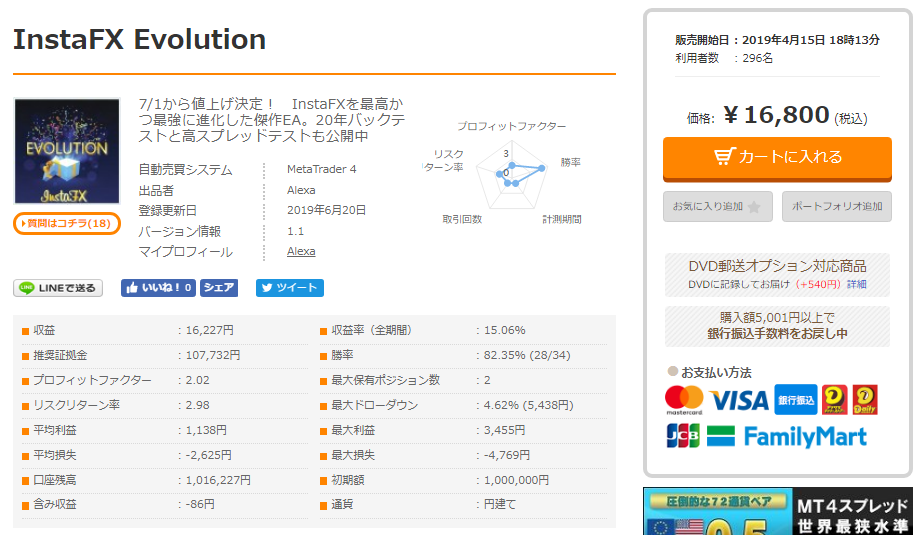
Task: Select 口座残高 value 1,016,227円
Action: (218, 480)
